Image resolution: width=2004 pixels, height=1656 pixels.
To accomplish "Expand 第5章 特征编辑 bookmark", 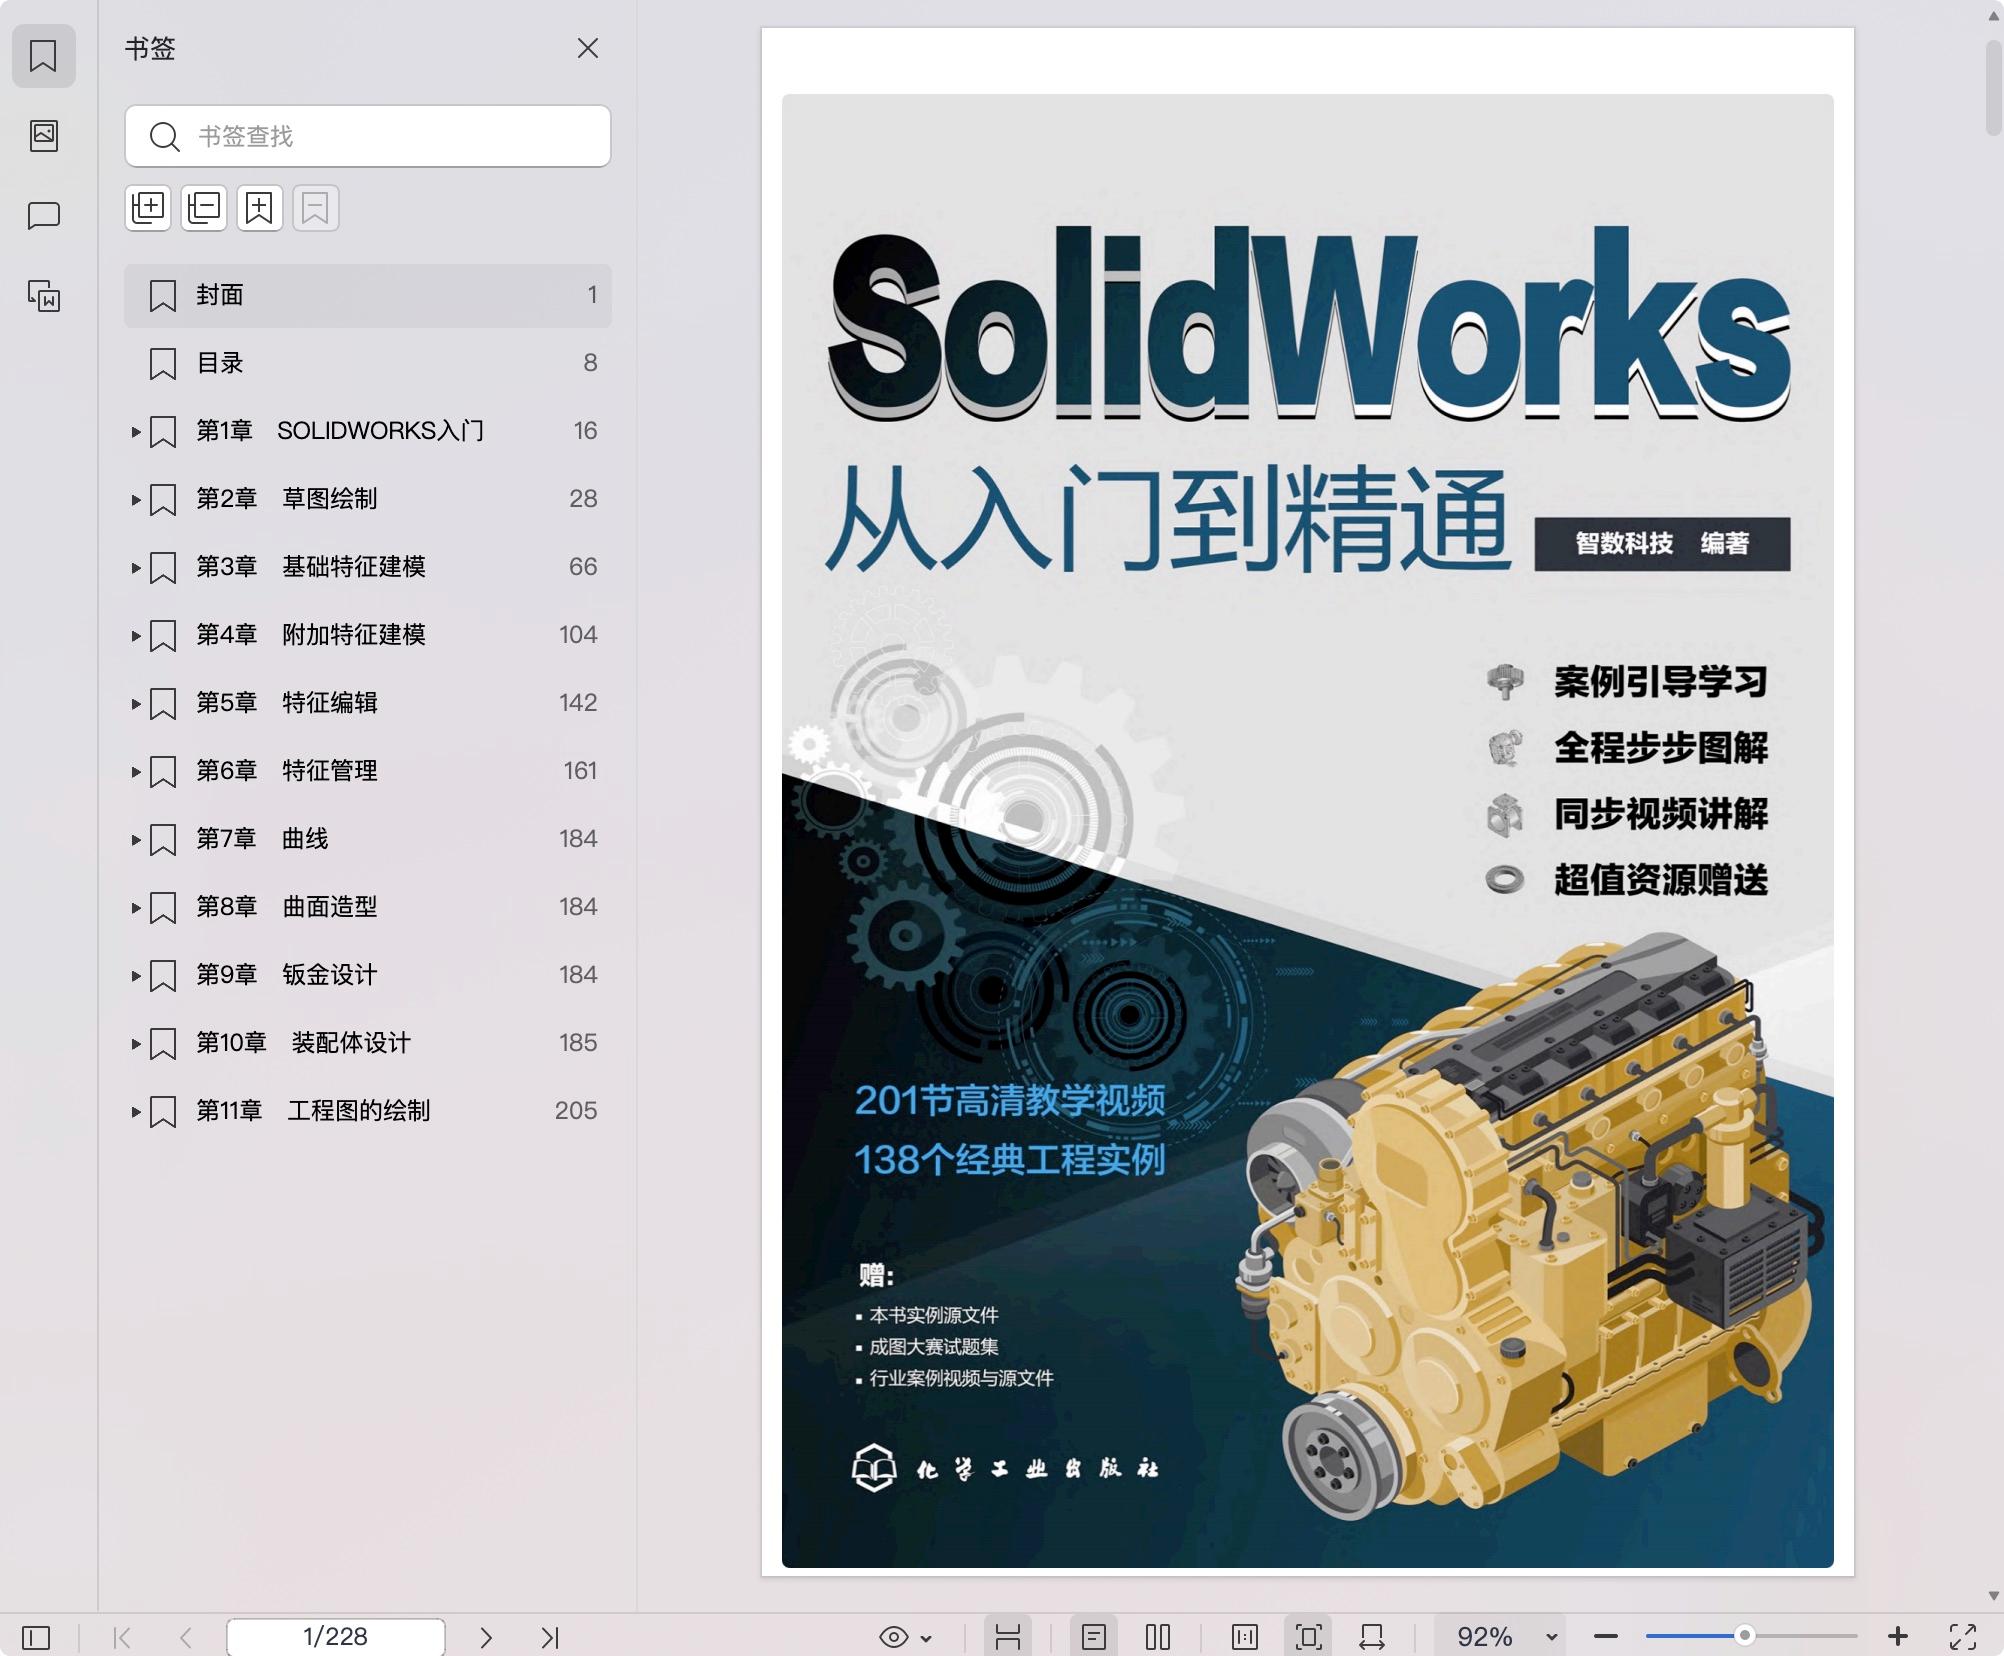I will click(136, 704).
